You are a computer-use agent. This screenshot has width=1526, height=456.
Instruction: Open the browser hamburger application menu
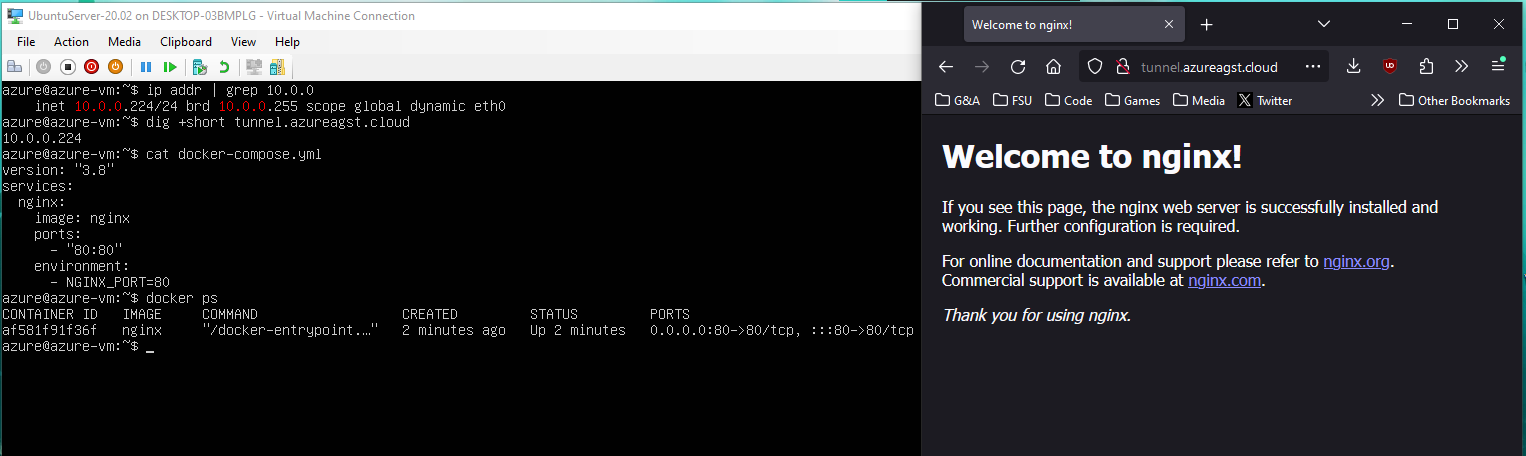1498,67
